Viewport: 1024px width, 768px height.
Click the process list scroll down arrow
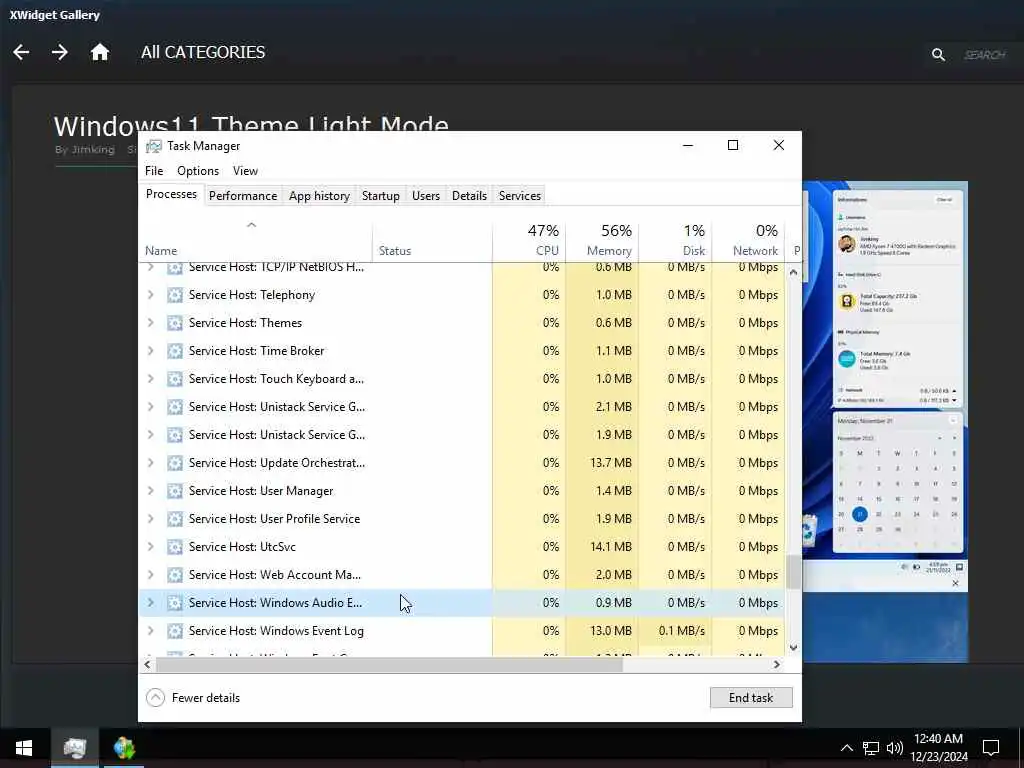[793, 648]
